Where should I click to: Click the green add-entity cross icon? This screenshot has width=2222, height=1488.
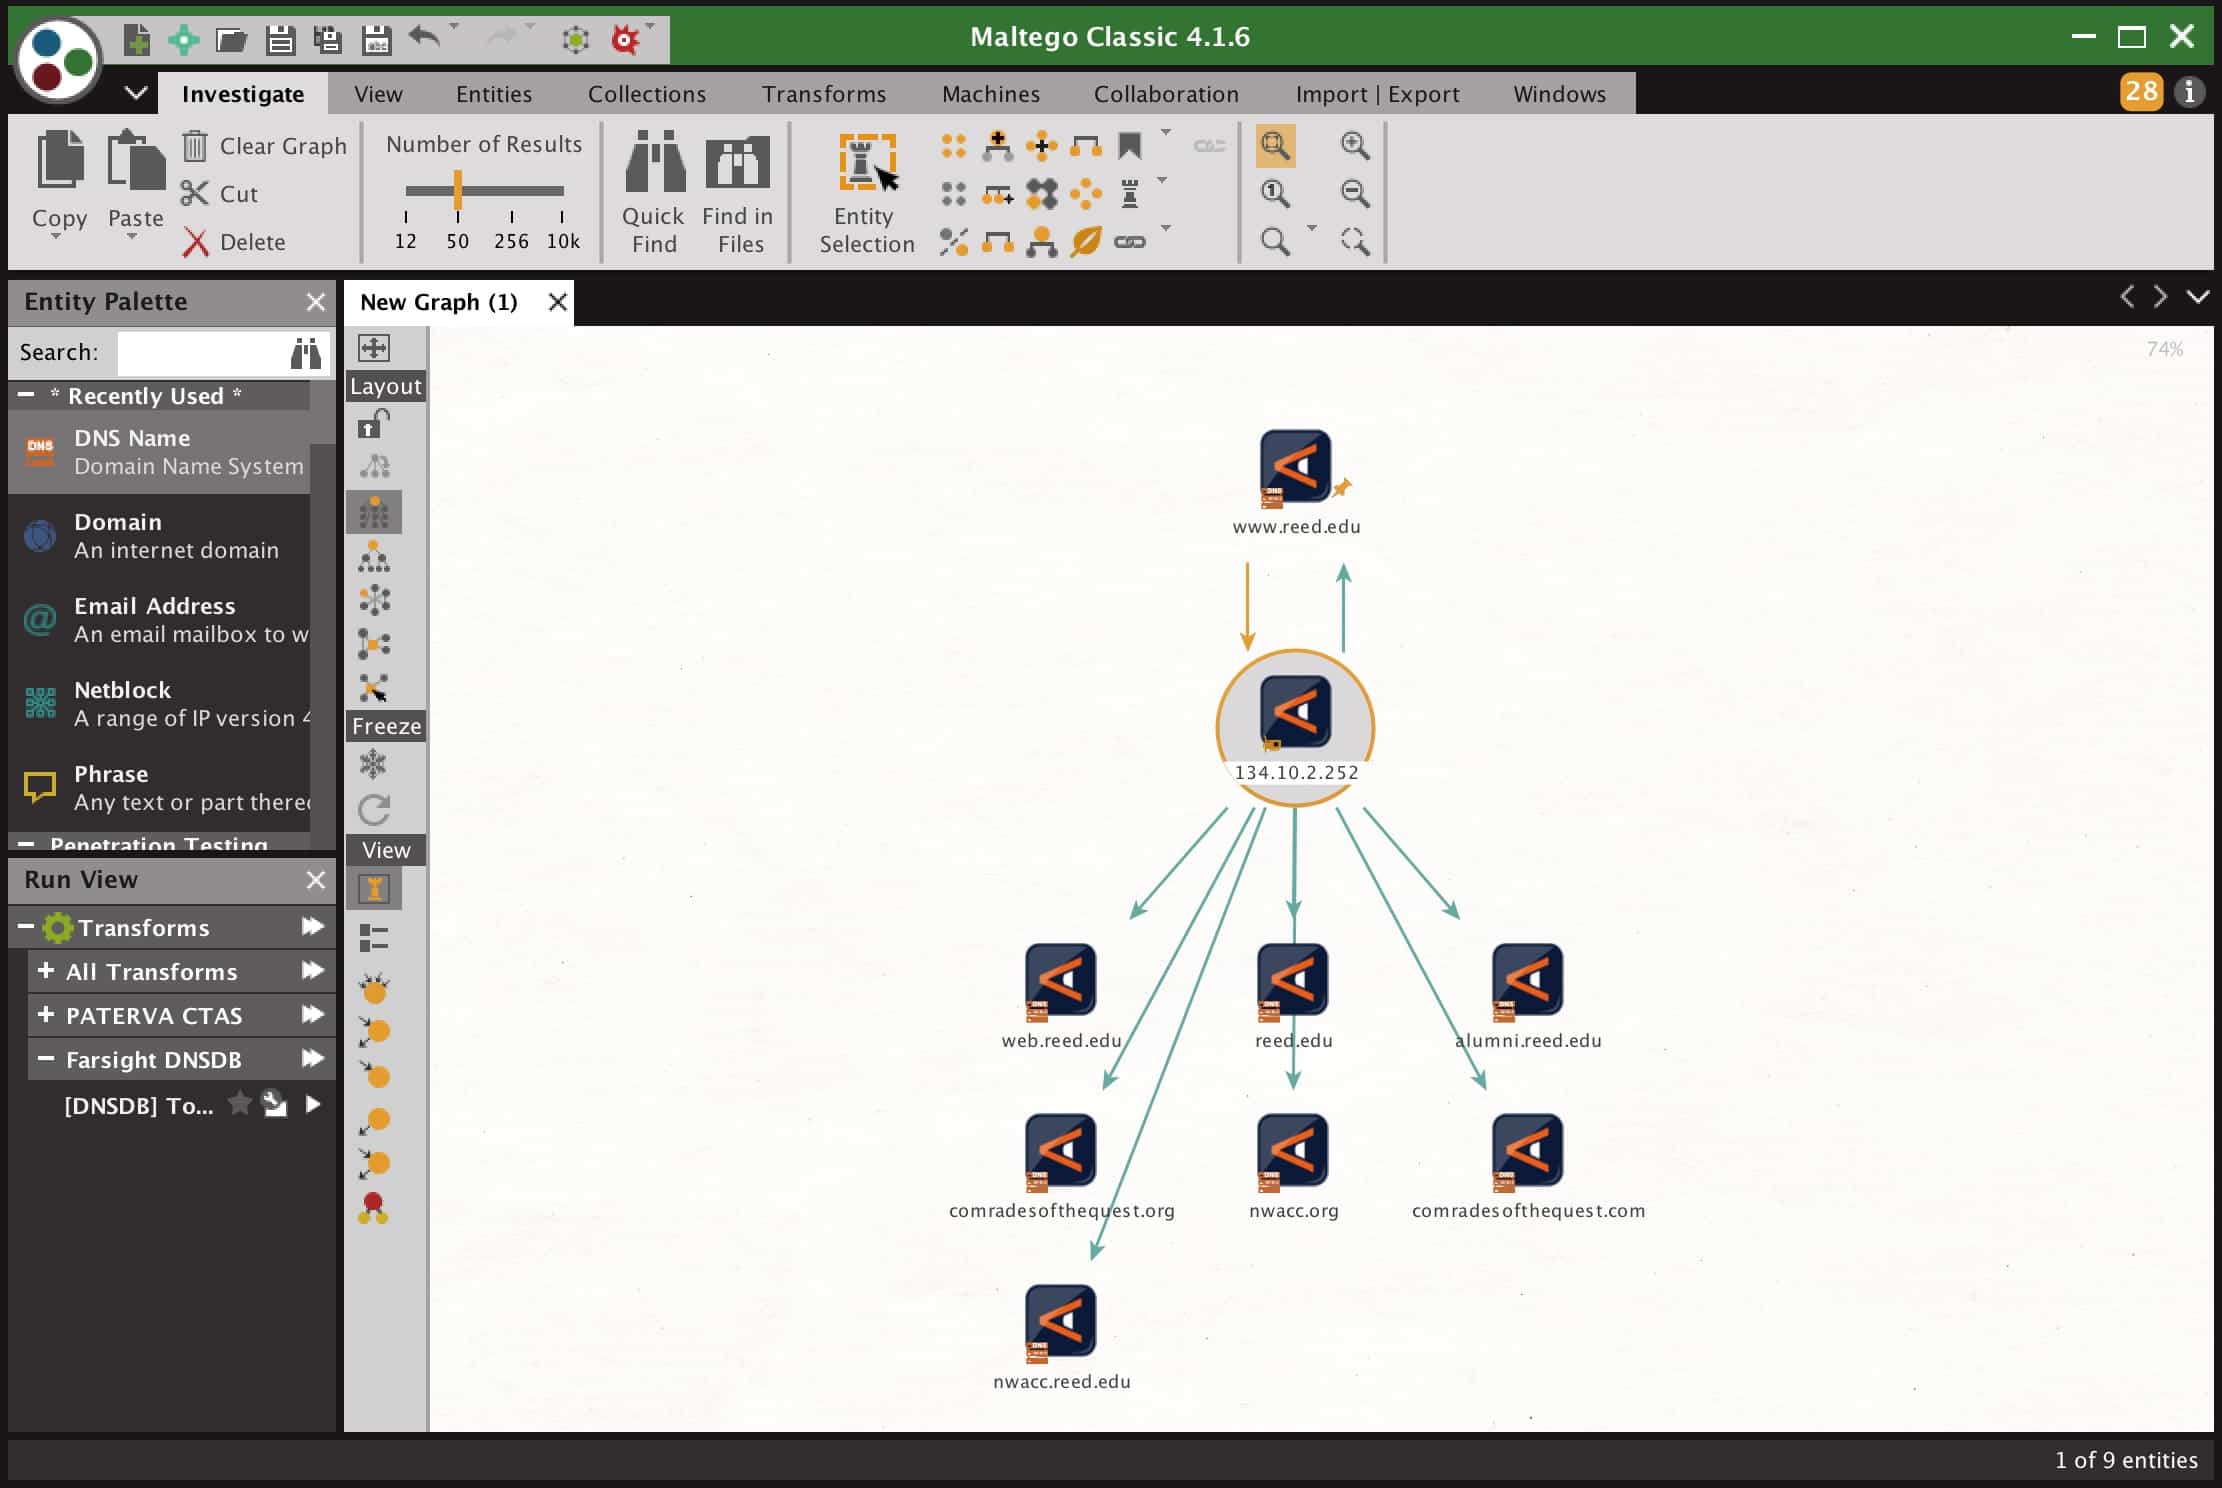tap(183, 39)
